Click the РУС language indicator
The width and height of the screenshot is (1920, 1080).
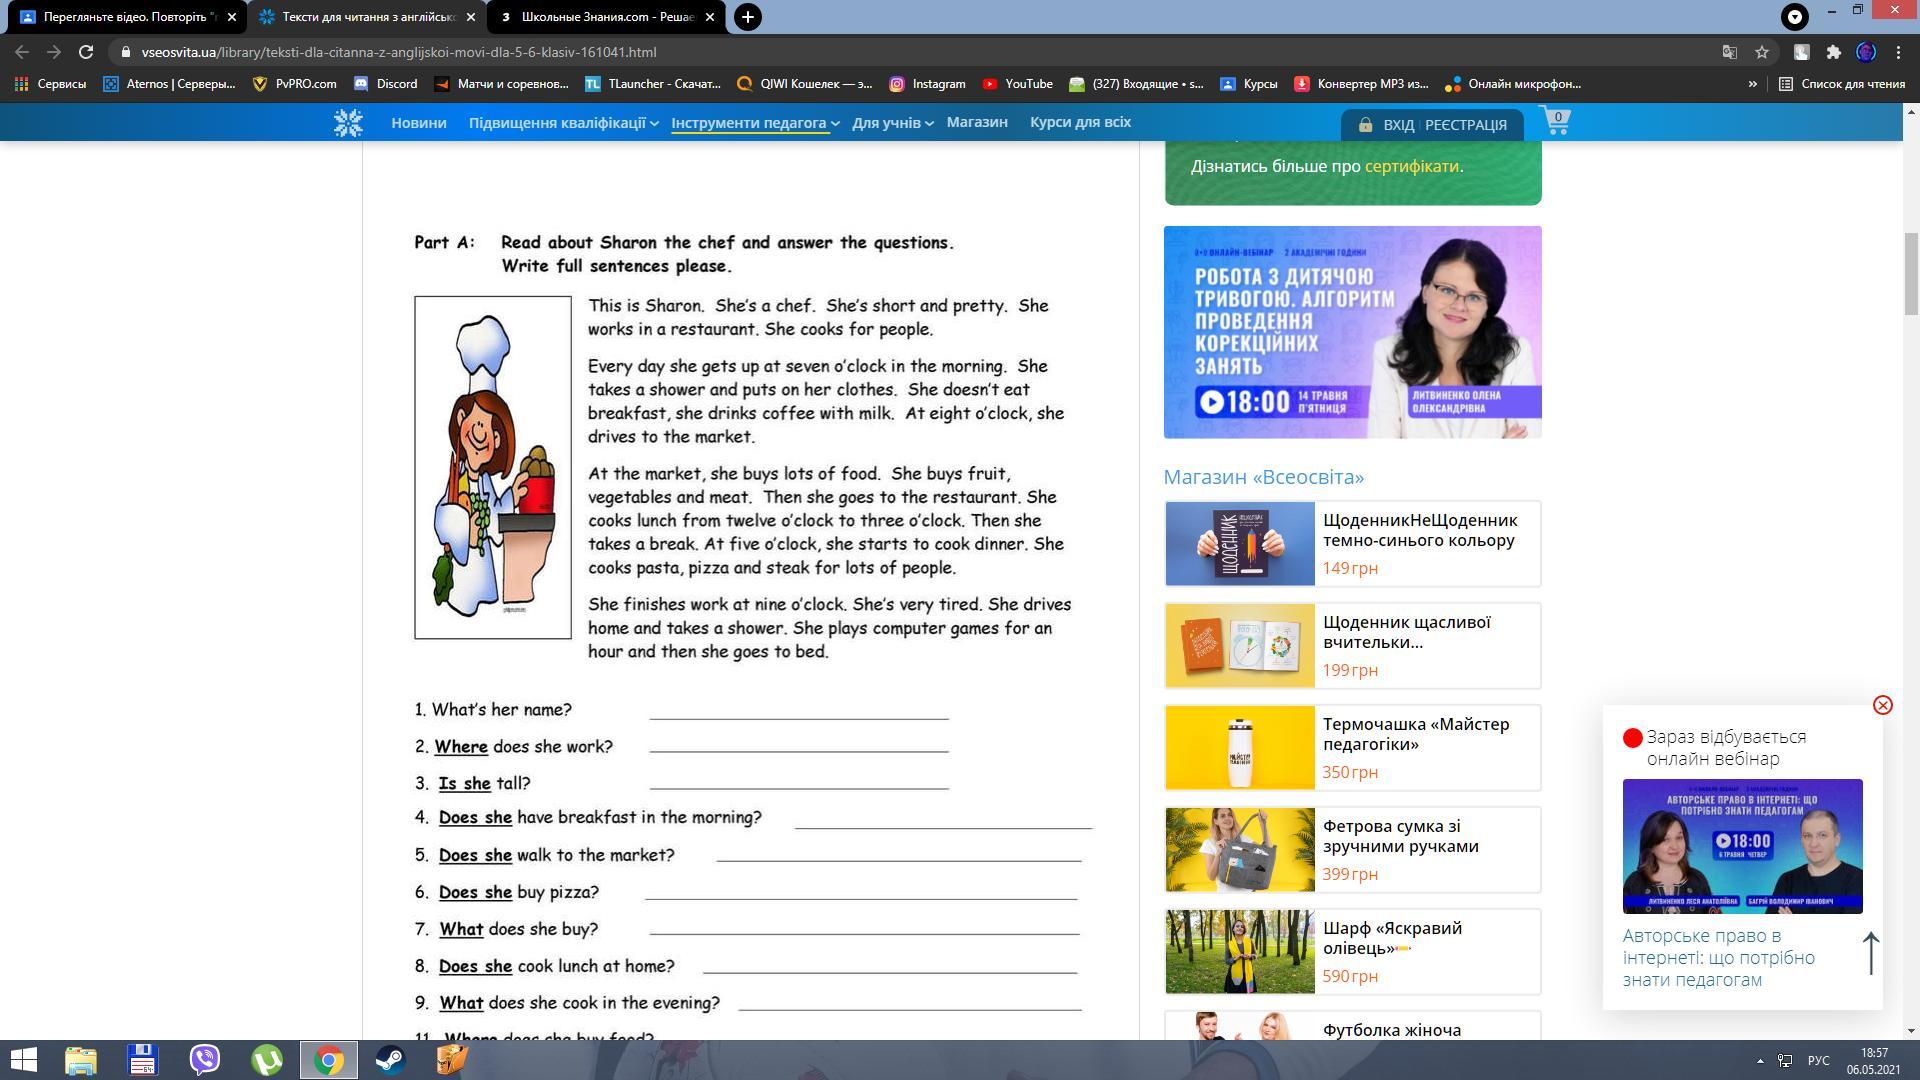click(x=1818, y=1060)
